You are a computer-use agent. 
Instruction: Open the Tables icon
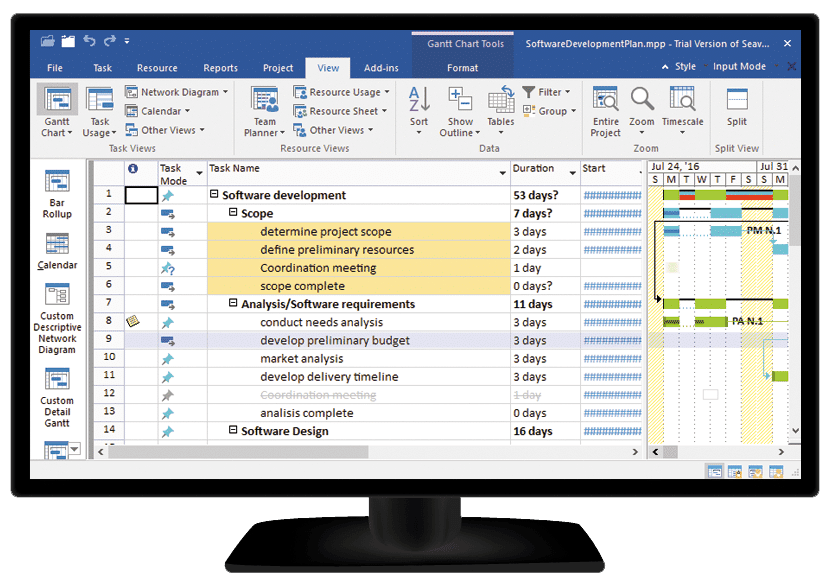tap(500, 99)
